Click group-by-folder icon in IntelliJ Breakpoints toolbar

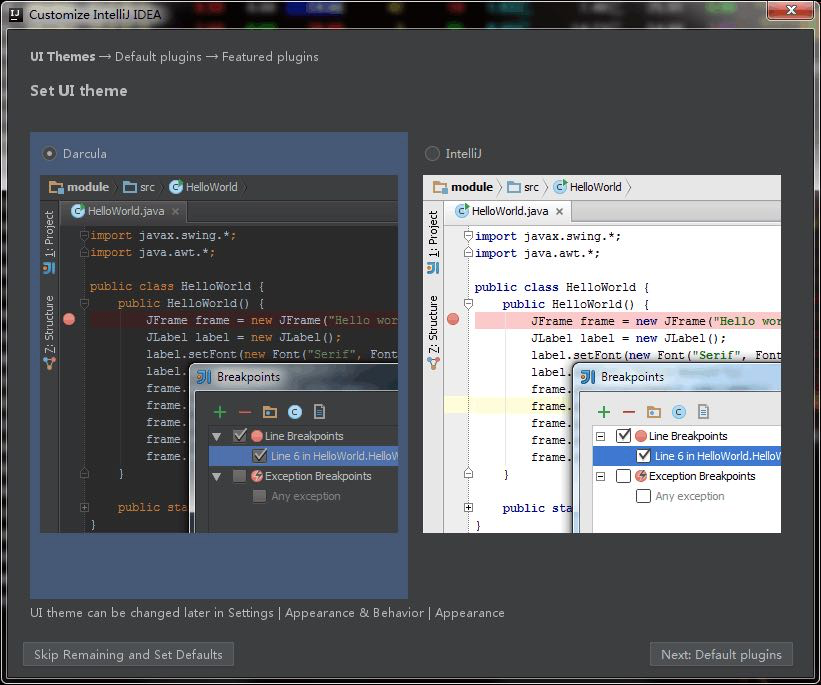(x=654, y=412)
